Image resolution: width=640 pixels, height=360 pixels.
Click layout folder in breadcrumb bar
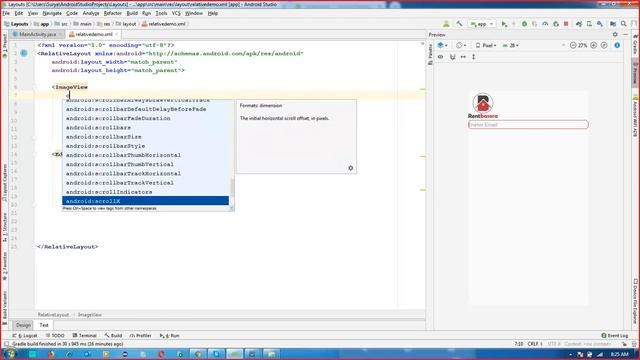pos(126,24)
